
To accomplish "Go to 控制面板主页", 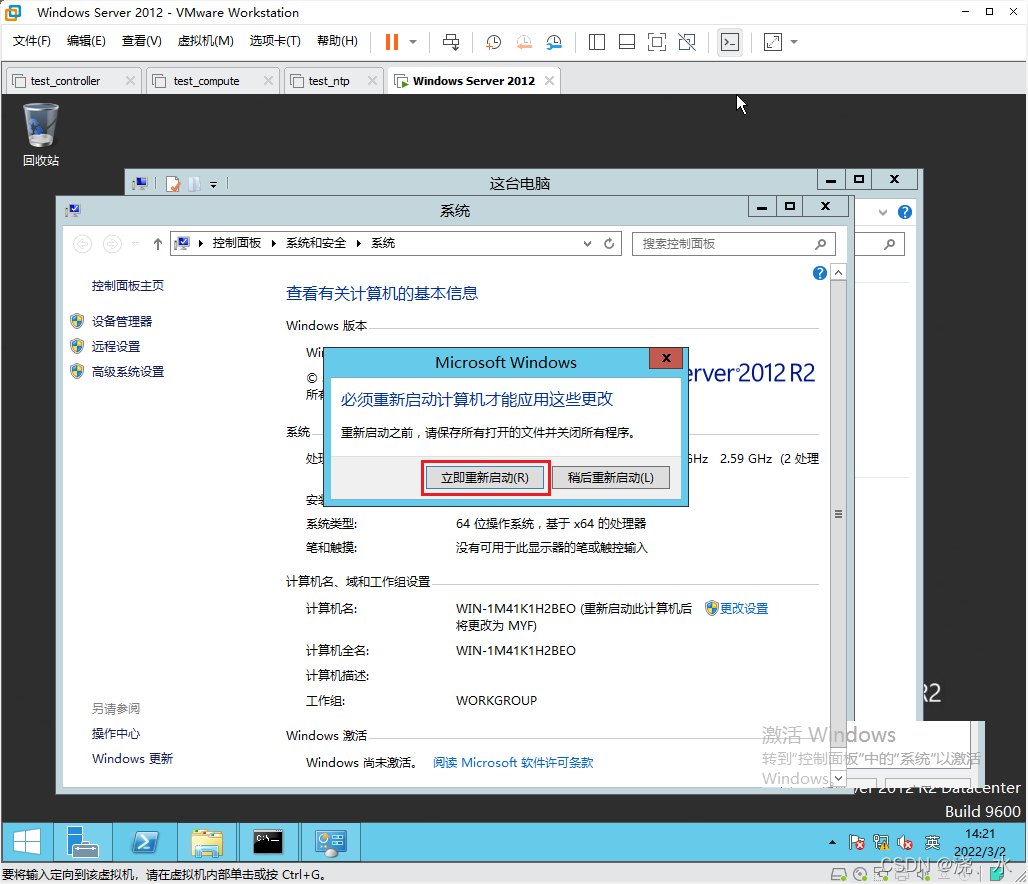I will click(127, 285).
